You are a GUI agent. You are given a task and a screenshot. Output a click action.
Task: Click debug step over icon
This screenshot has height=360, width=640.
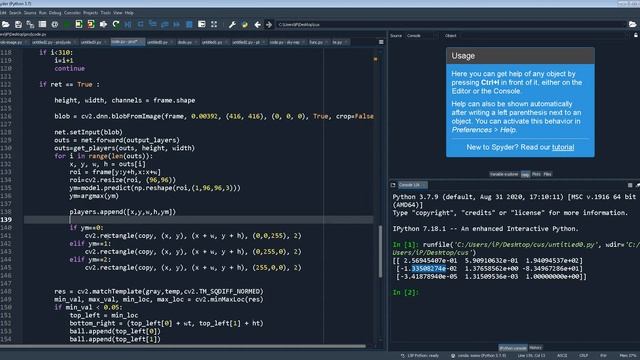140,24
